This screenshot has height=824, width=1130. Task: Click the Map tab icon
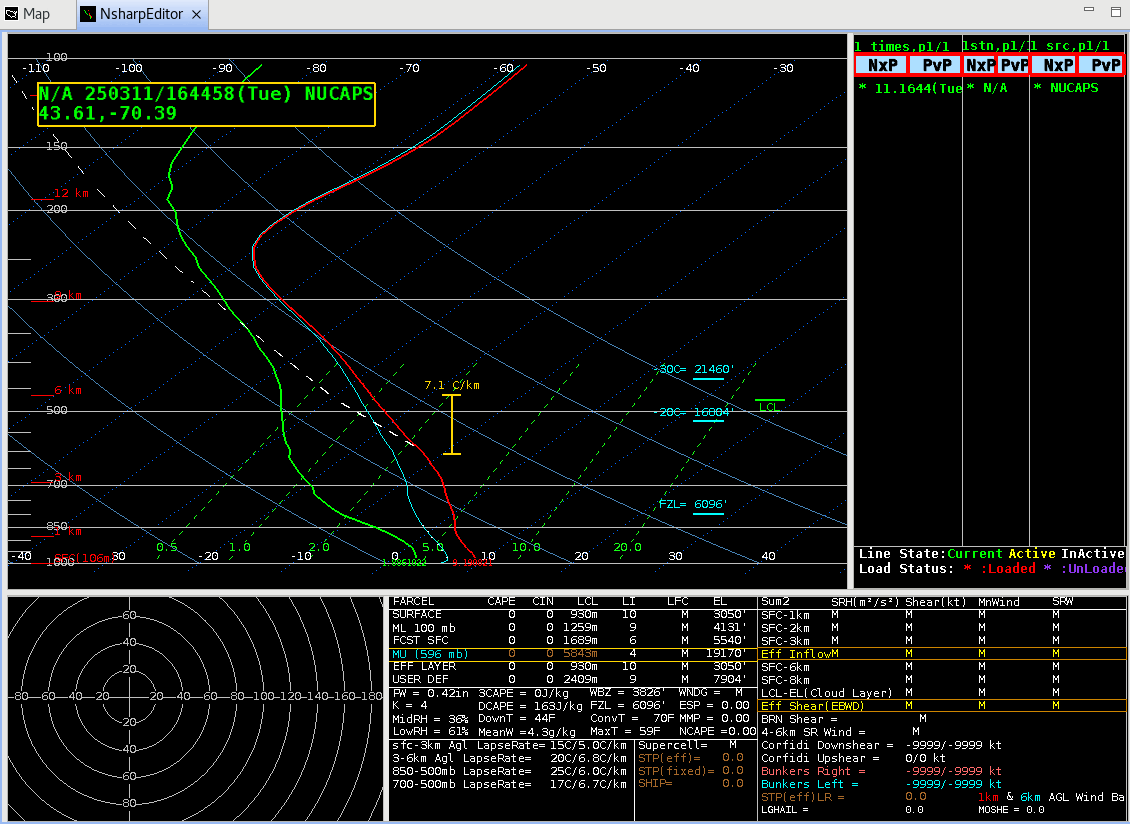click(x=11, y=14)
